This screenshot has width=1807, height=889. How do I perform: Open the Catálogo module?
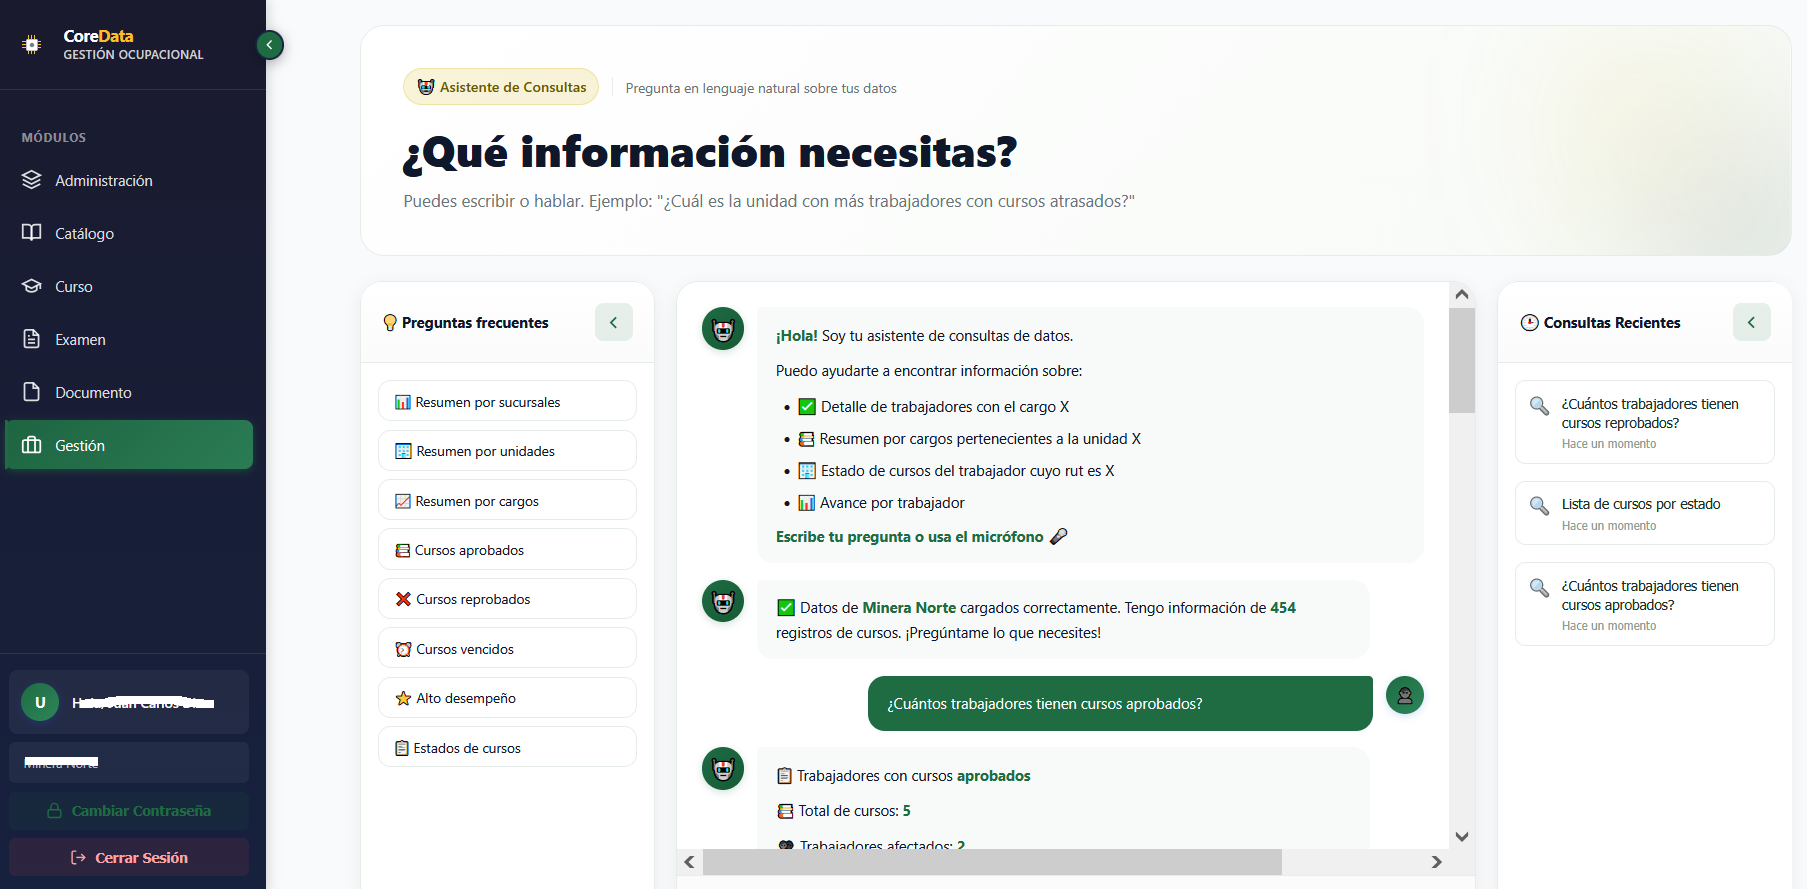click(84, 234)
